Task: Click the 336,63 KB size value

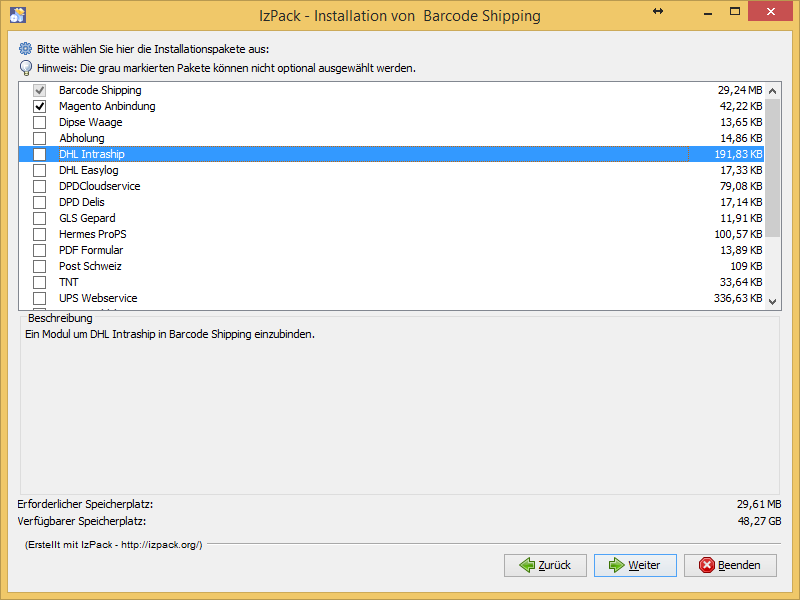Action: (x=738, y=298)
